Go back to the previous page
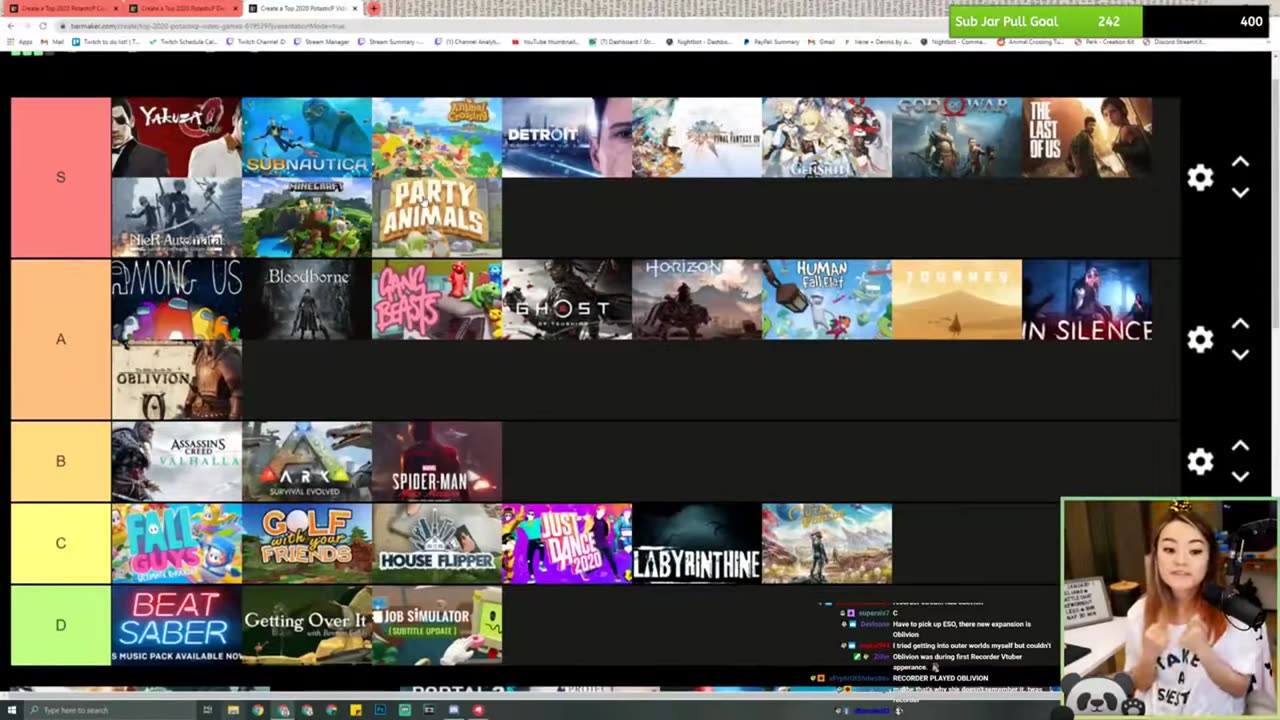 (x=12, y=25)
